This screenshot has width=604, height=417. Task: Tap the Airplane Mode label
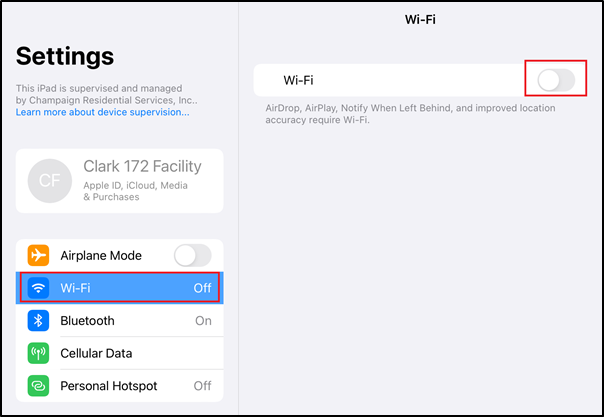(101, 255)
